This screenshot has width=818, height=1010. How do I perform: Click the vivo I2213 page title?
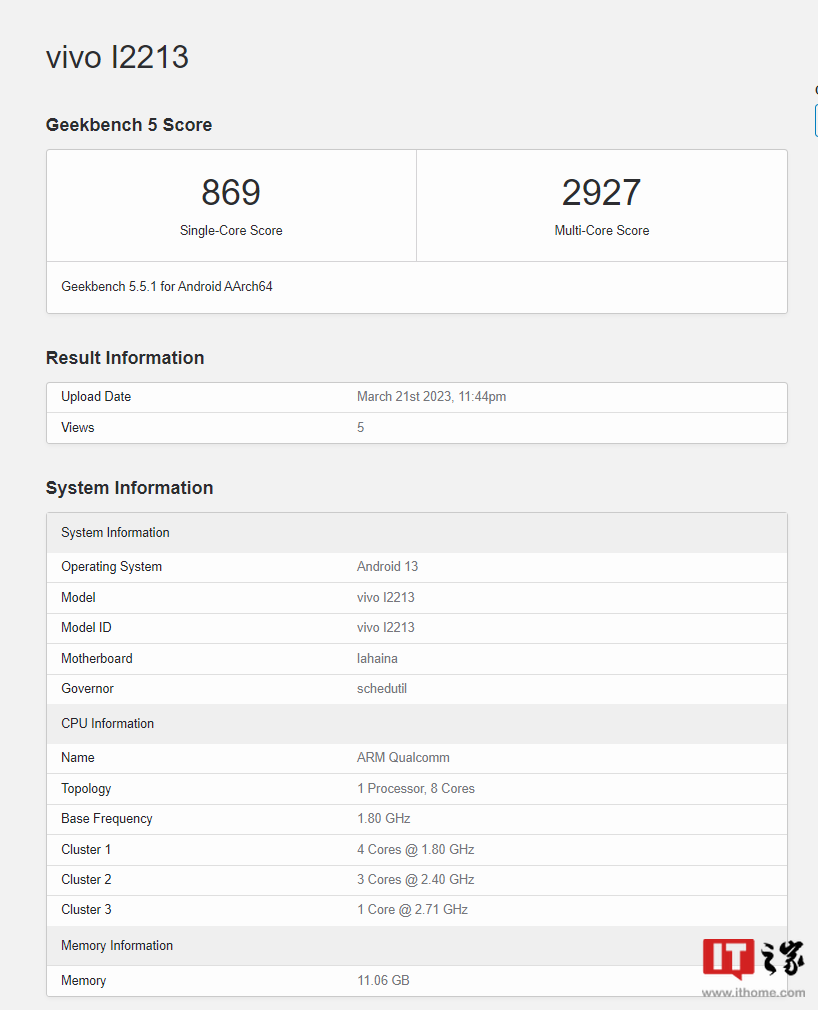click(x=117, y=57)
